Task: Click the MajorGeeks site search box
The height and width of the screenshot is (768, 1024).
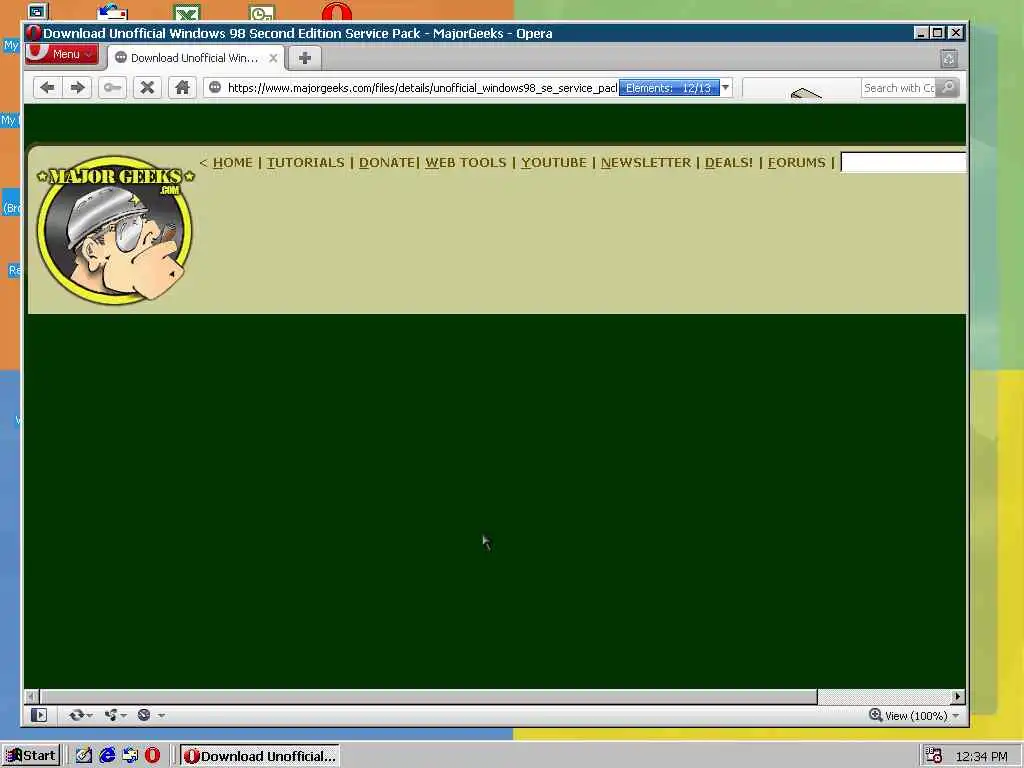Action: click(x=903, y=163)
